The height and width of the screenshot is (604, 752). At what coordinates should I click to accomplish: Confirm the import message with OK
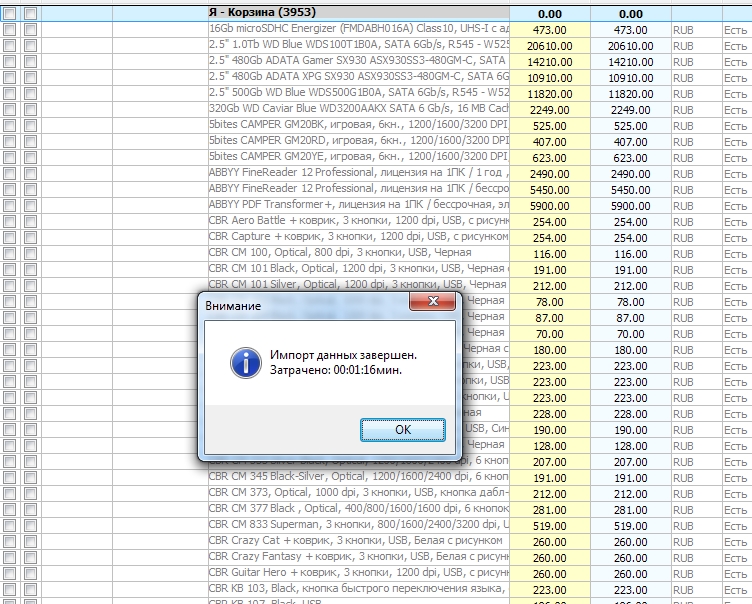click(403, 429)
